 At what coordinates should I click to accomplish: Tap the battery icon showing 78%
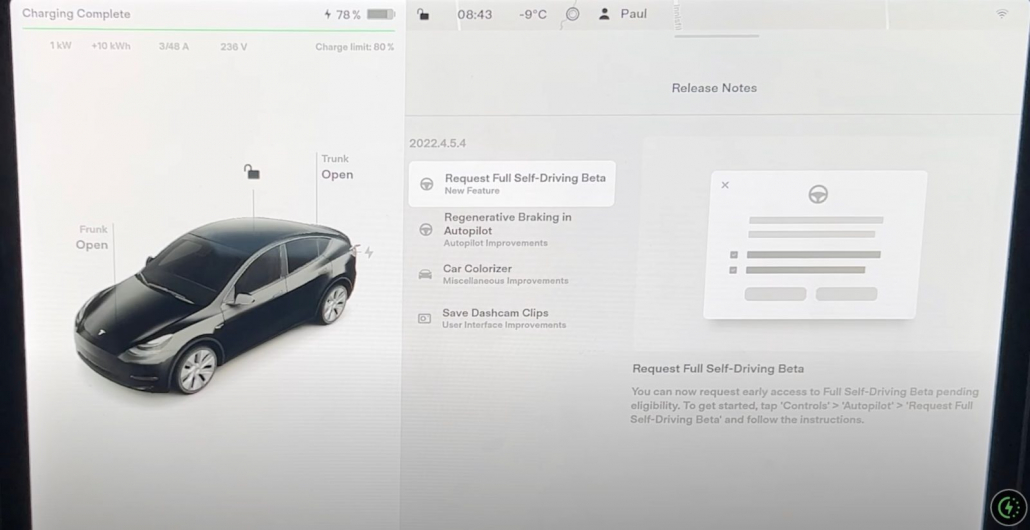(x=380, y=15)
